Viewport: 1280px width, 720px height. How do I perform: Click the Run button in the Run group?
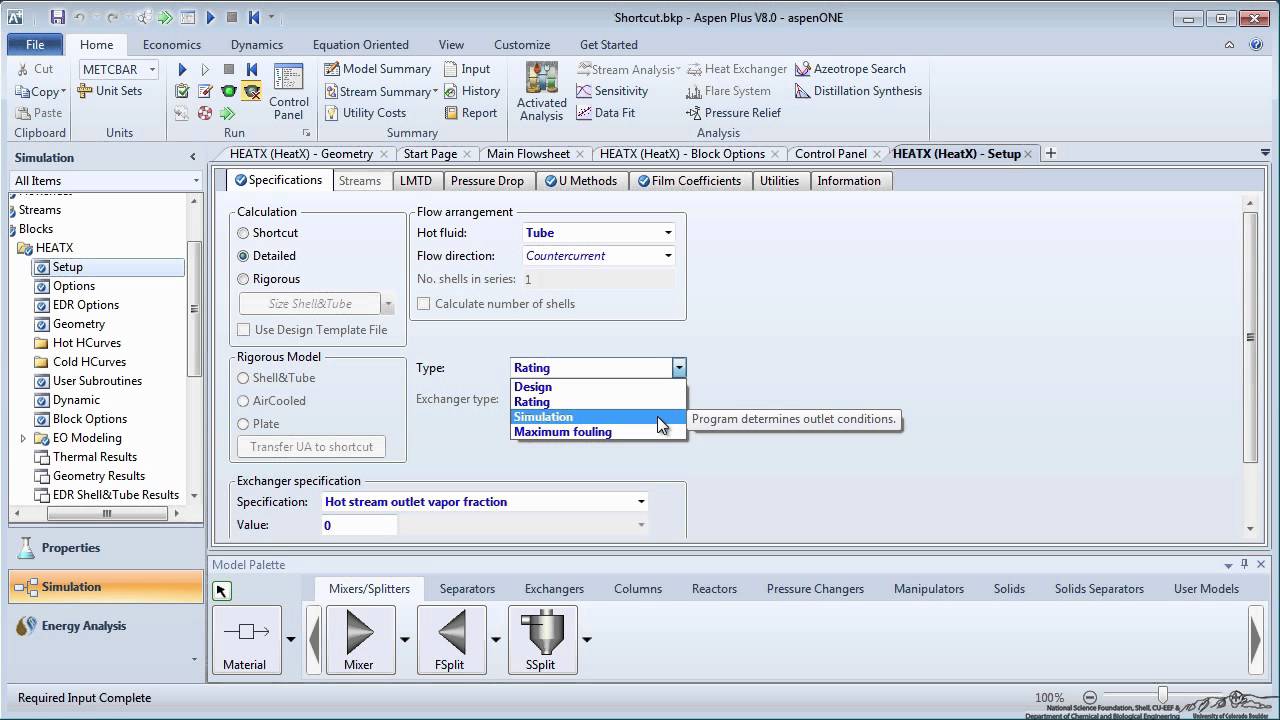pos(182,69)
